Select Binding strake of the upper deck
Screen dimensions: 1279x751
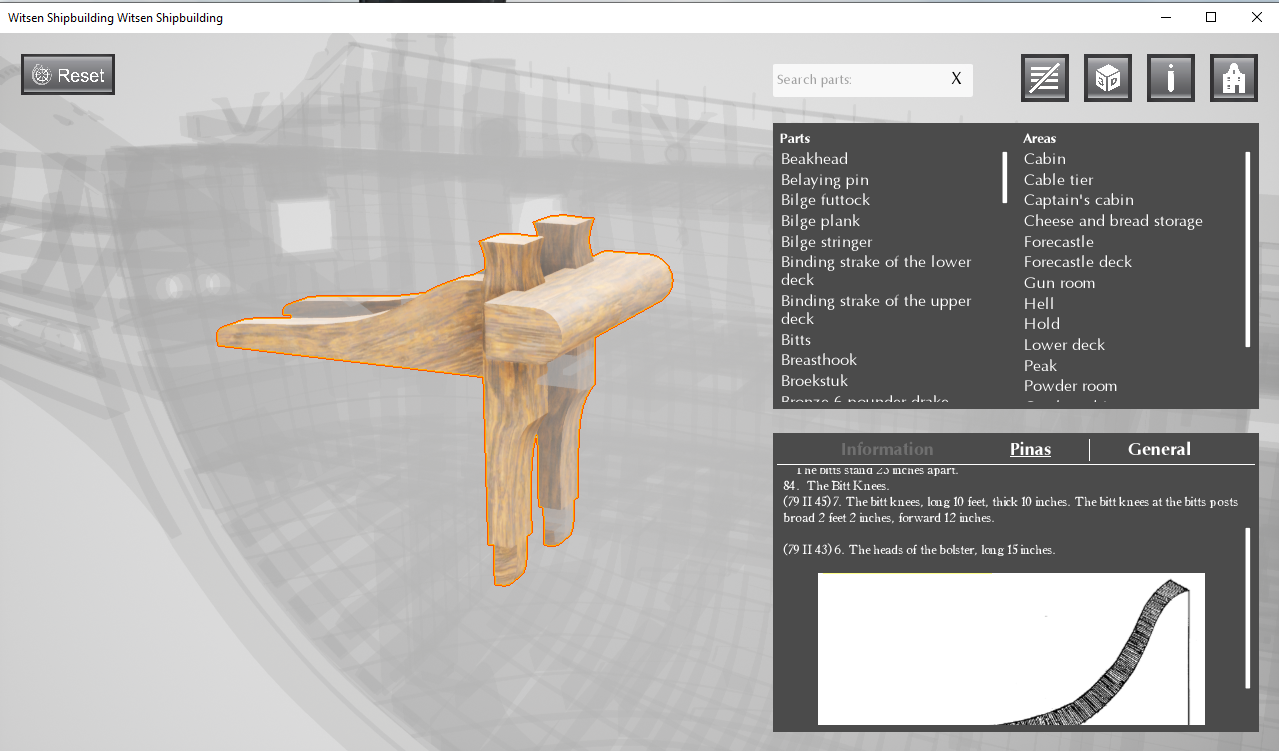click(876, 310)
